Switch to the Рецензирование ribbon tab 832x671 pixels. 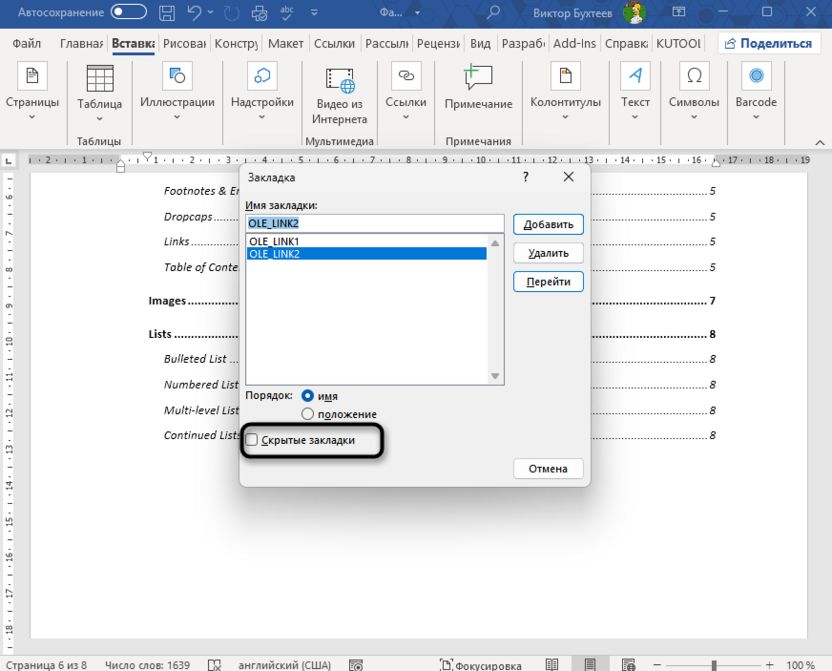(x=440, y=43)
